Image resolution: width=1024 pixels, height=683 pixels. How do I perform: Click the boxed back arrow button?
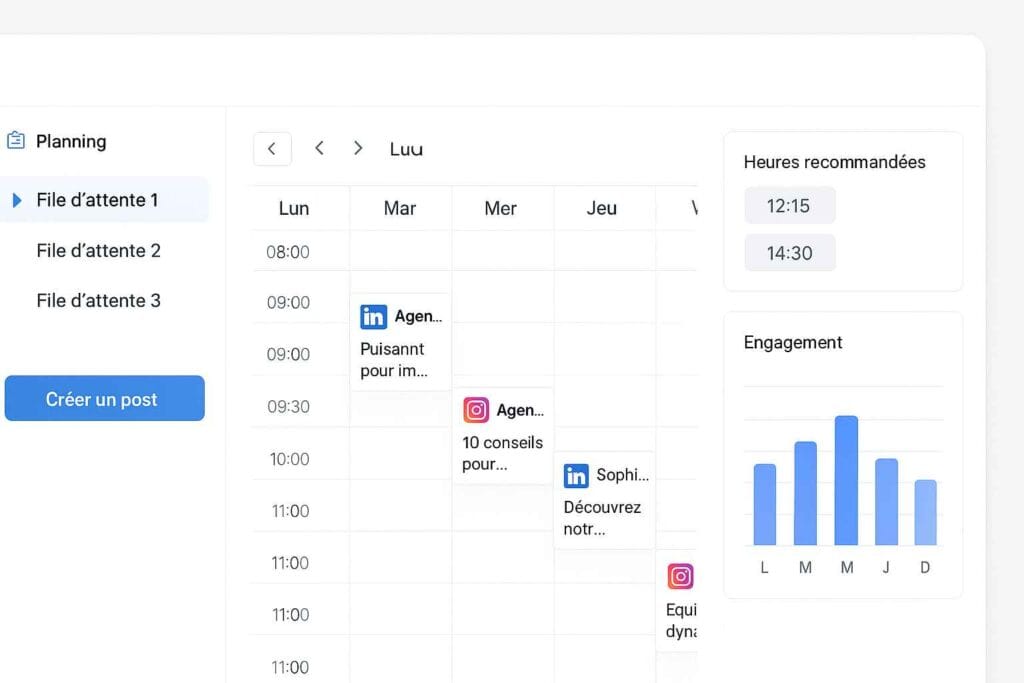coord(272,149)
